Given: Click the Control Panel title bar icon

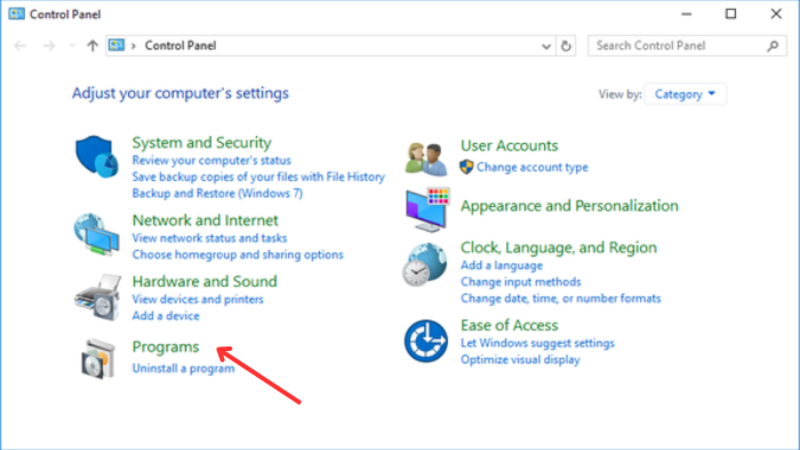Looking at the screenshot, I should (16, 14).
